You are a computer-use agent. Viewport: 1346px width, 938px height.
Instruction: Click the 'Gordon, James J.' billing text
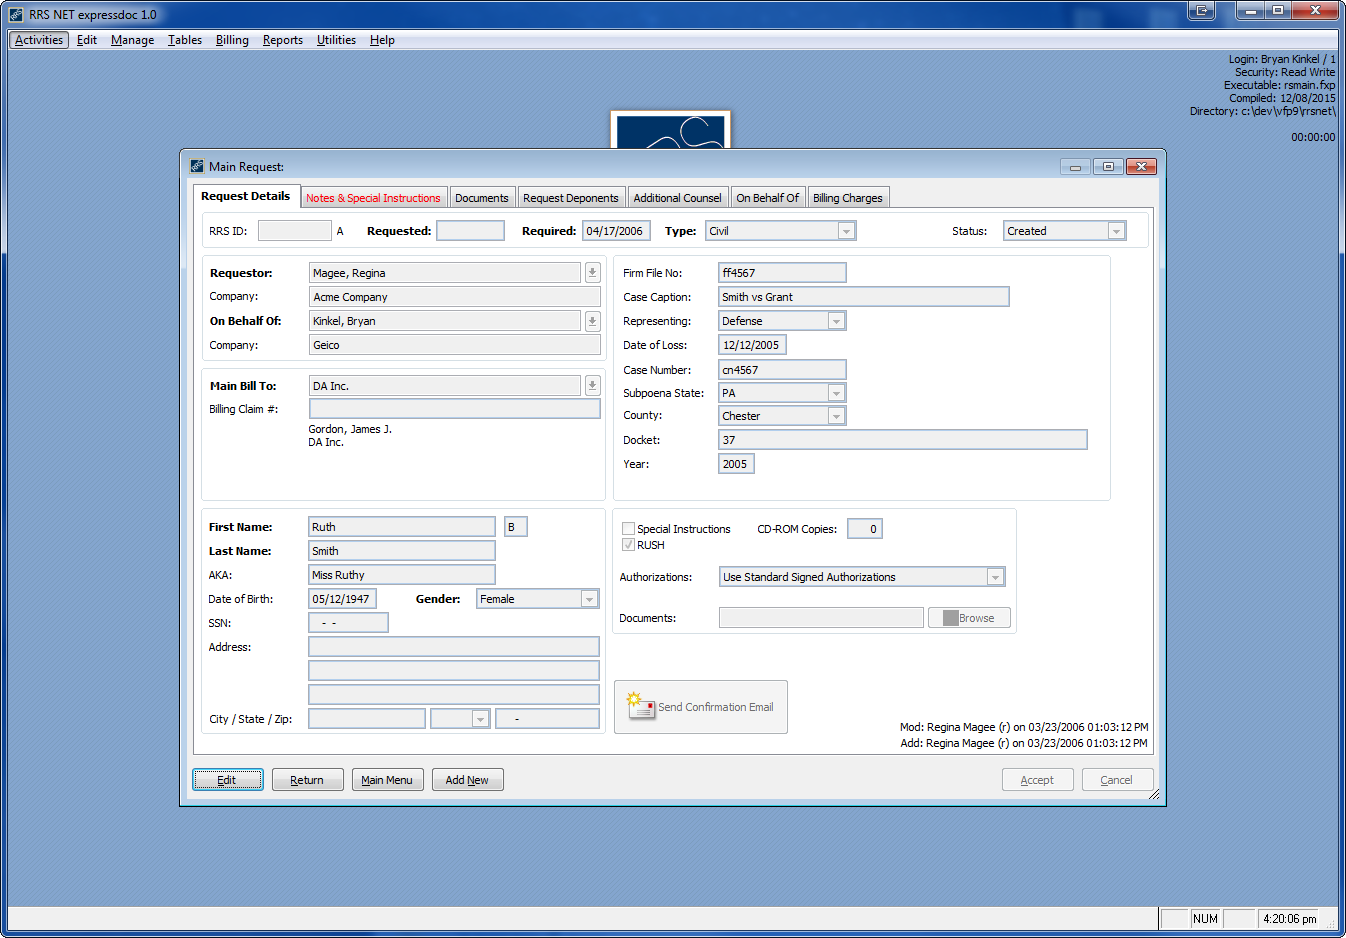tap(350, 429)
